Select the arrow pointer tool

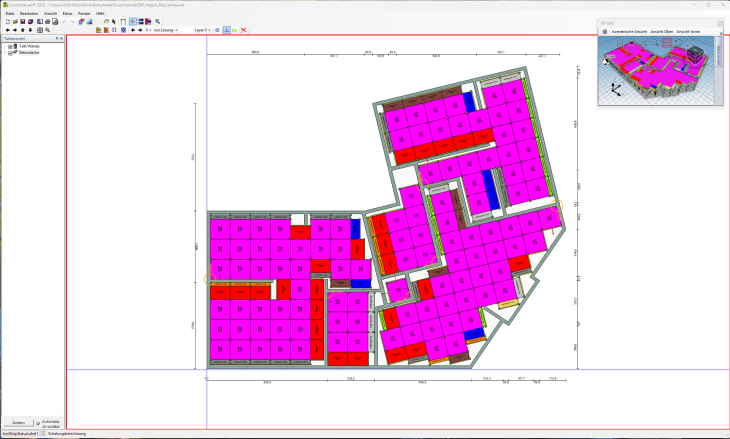113,21
